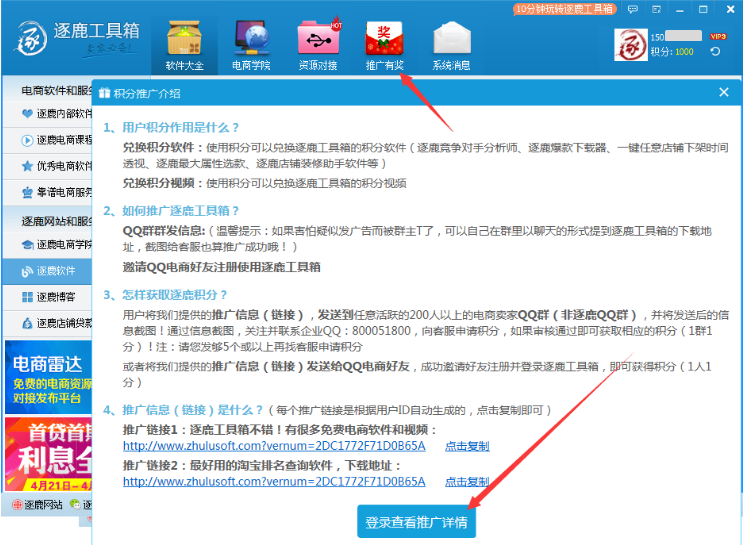
Task: Refresh the points with circular arrow icon
Action: [x=715, y=51]
